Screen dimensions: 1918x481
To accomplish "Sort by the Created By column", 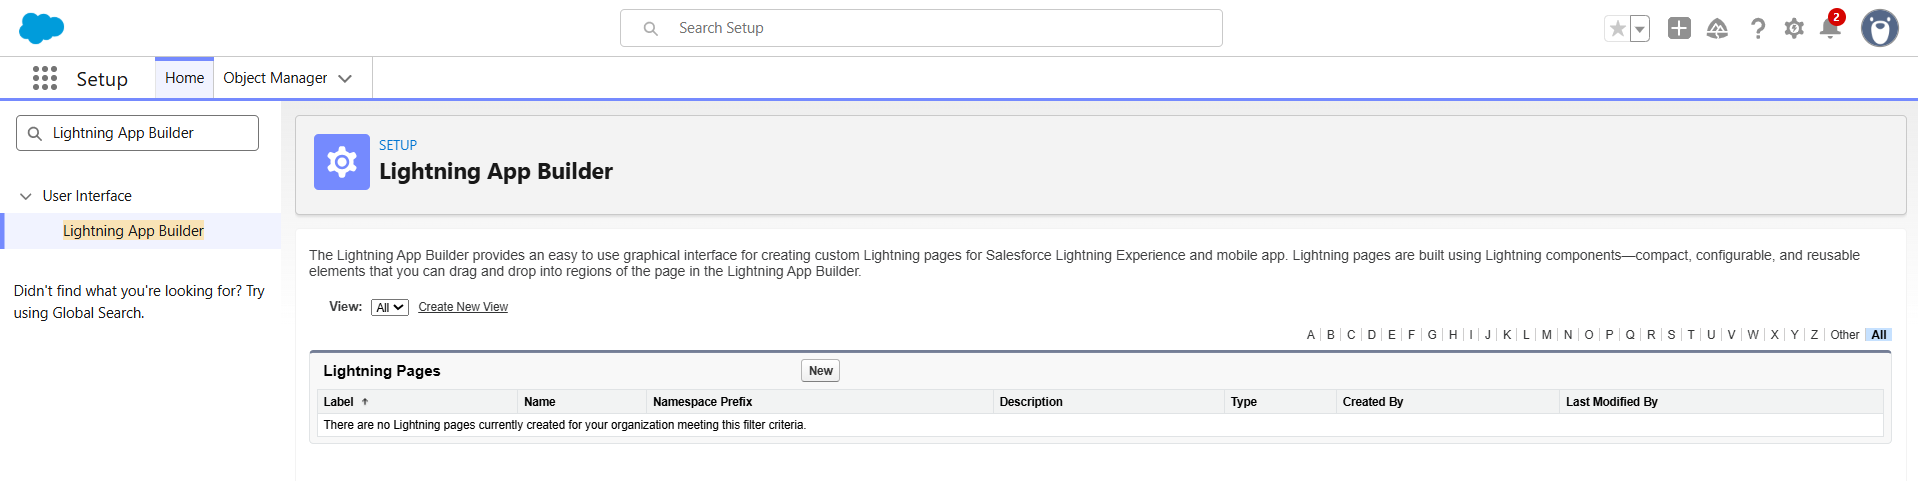I will pos(1373,402).
